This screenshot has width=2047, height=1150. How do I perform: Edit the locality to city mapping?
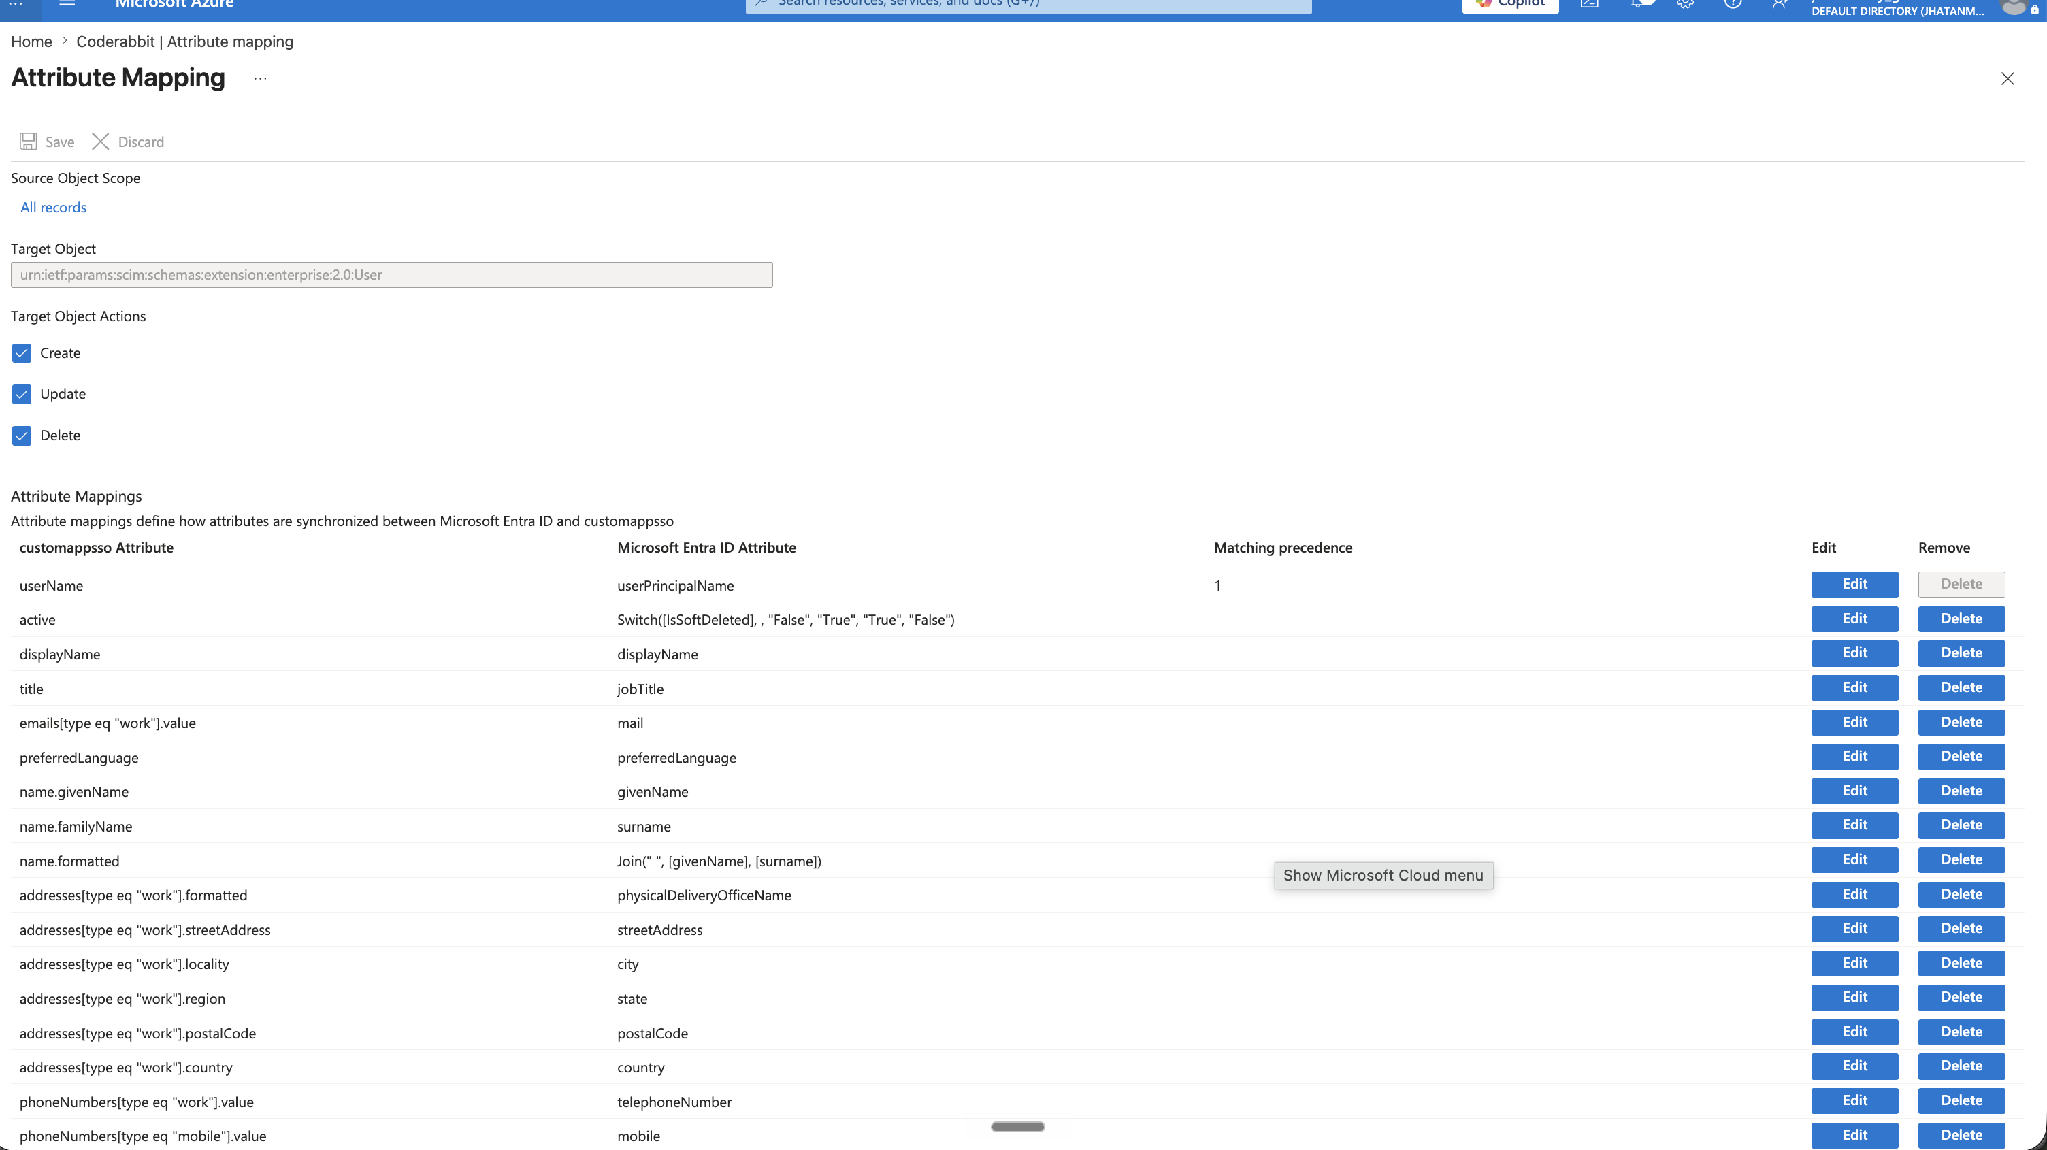click(1855, 963)
